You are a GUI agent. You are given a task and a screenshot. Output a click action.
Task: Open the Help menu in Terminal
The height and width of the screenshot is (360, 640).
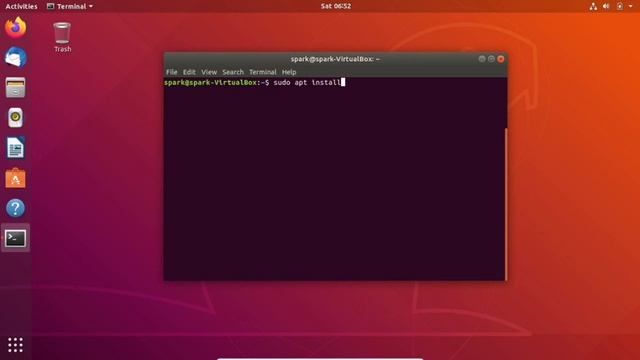coord(289,72)
